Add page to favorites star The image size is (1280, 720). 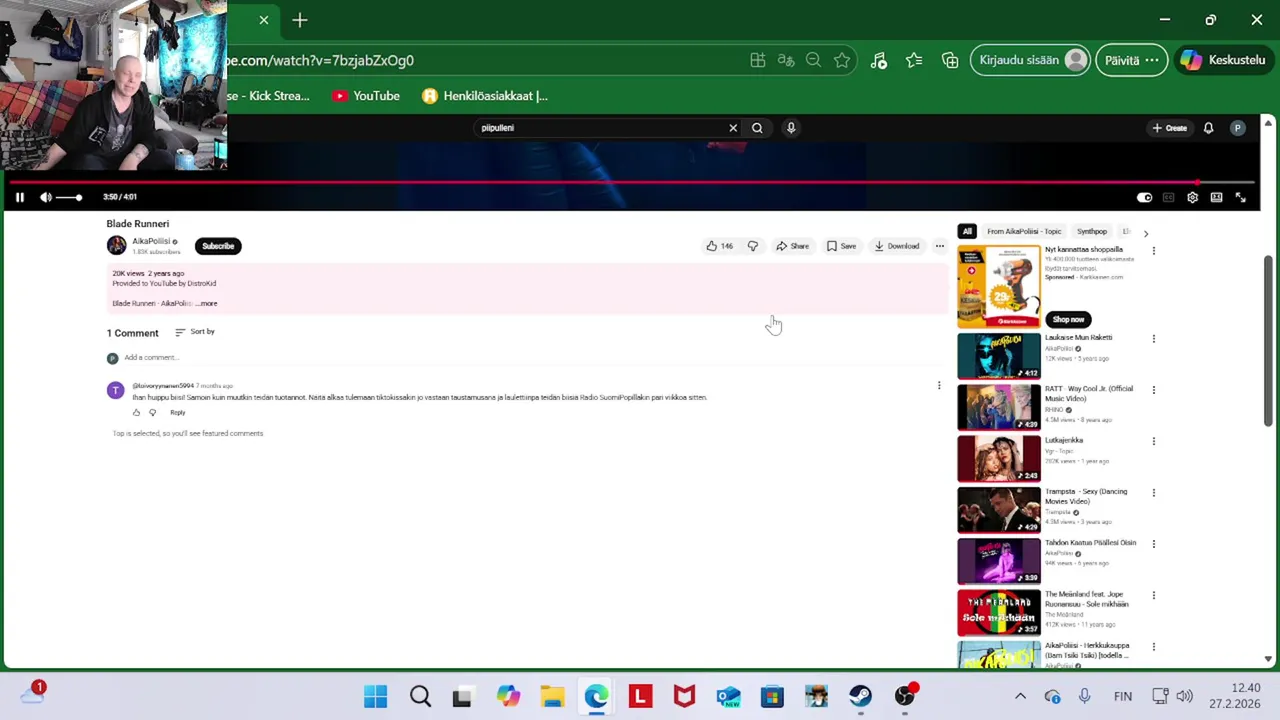pos(842,60)
